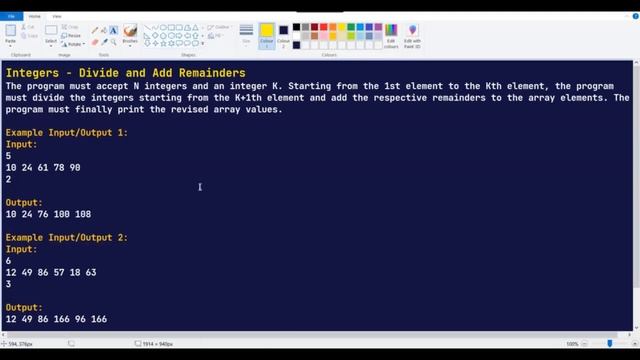Choose the Right-angled triangle shape
This screenshot has width=640, height=360.
point(147,36)
